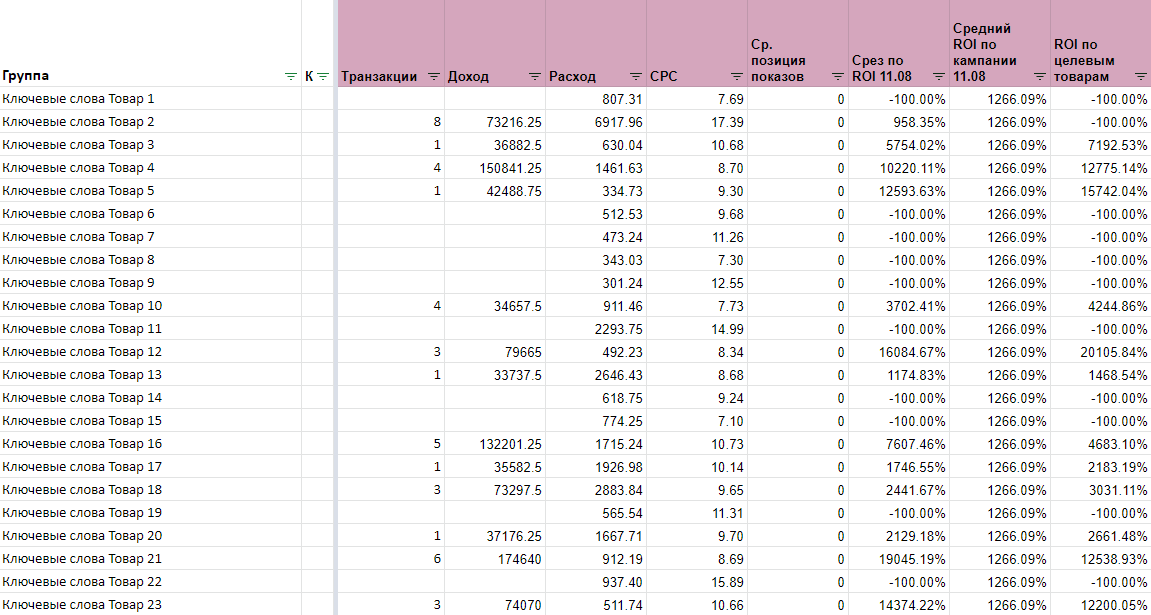Select cell Ключевые слова Товар 16
The image size is (1151, 615).
pyautogui.click(x=150, y=443)
